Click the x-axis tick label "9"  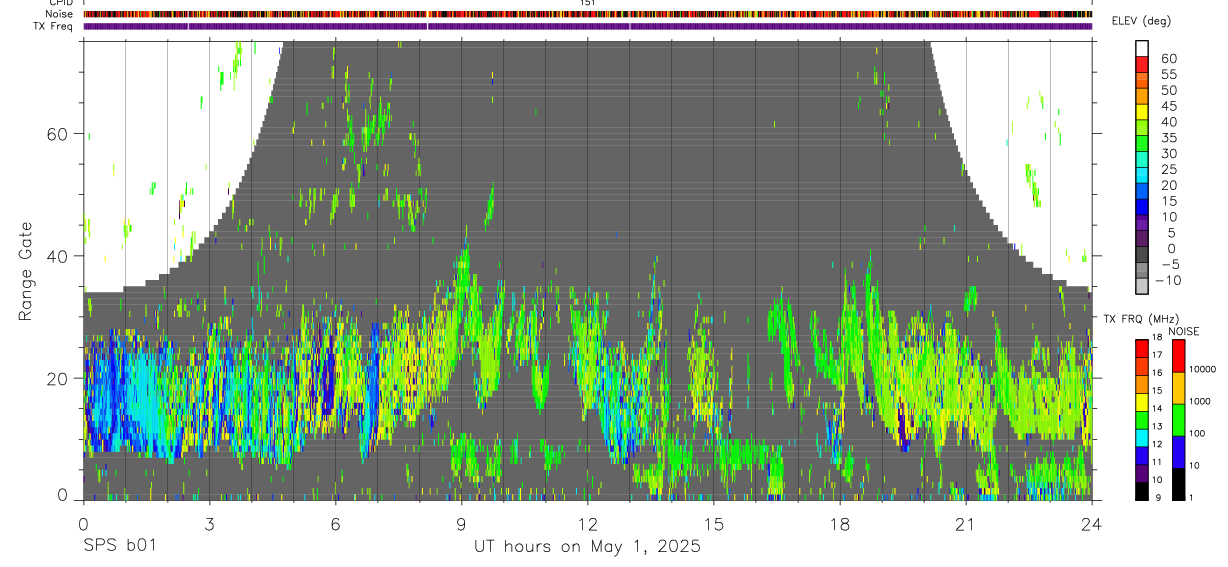(461, 524)
